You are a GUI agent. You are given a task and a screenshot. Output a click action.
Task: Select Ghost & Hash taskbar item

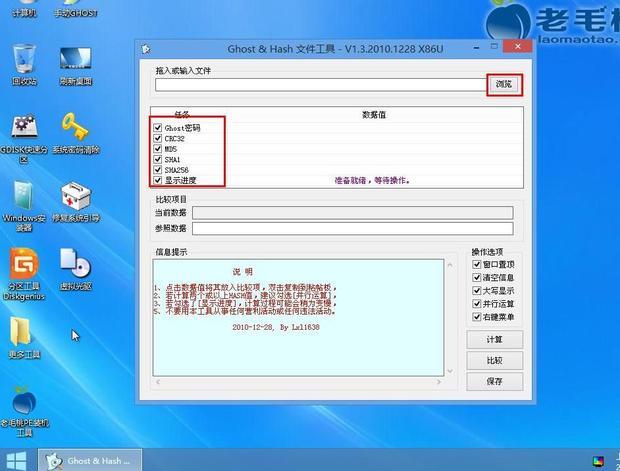90,460
